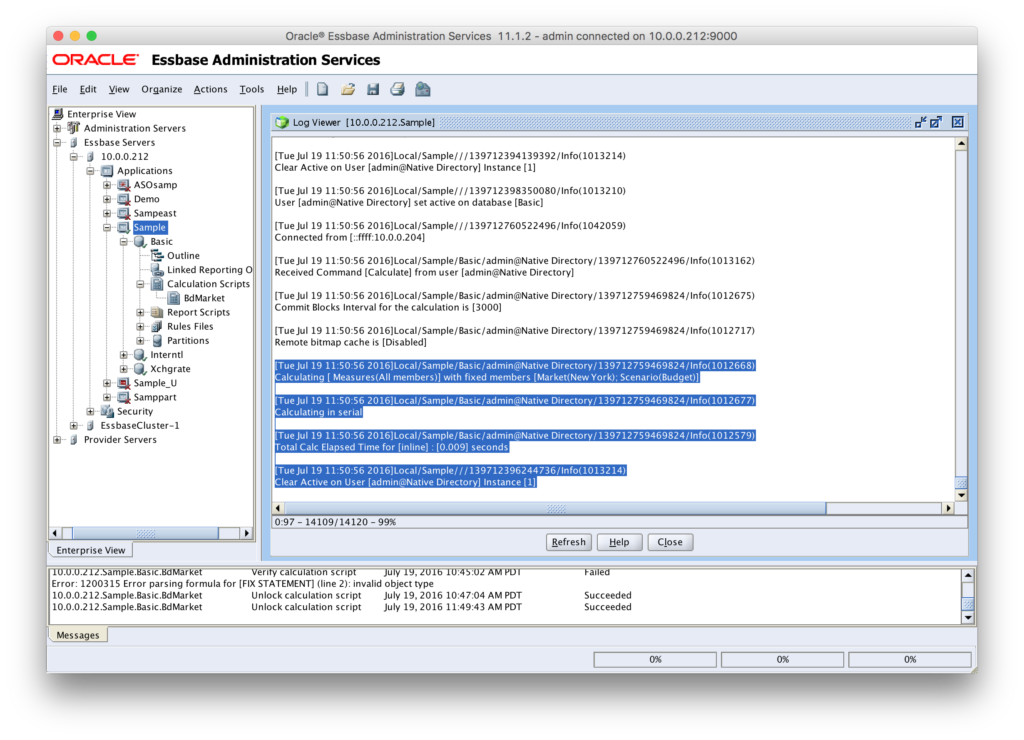The image size is (1024, 740).
Task: Click the last toolbar icon after Print
Action: click(423, 89)
